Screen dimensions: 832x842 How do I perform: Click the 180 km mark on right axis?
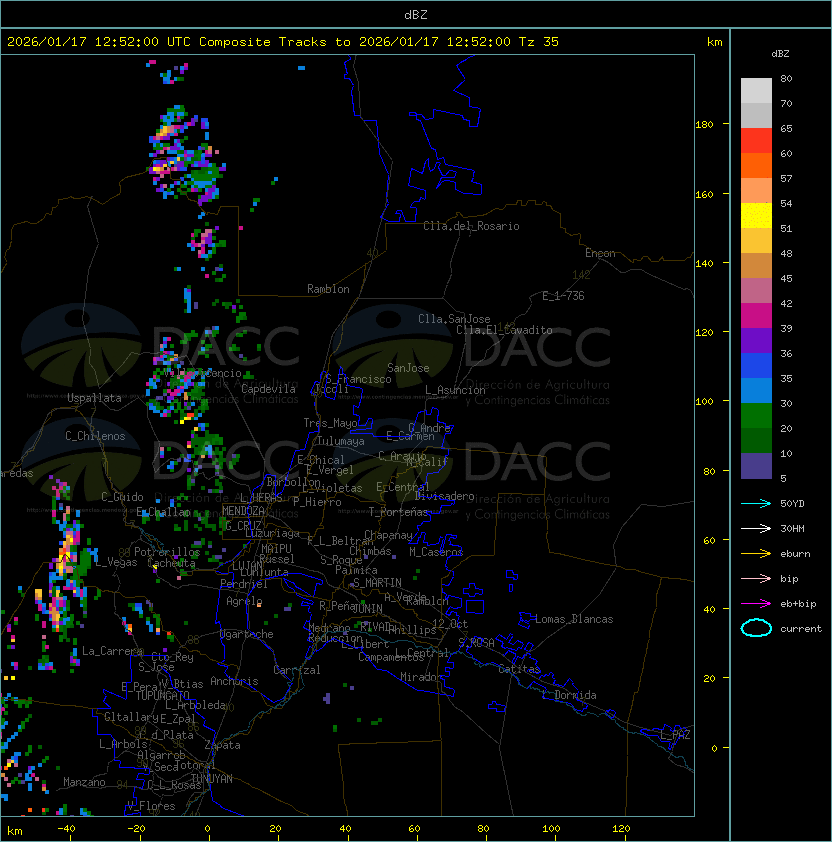704,125
